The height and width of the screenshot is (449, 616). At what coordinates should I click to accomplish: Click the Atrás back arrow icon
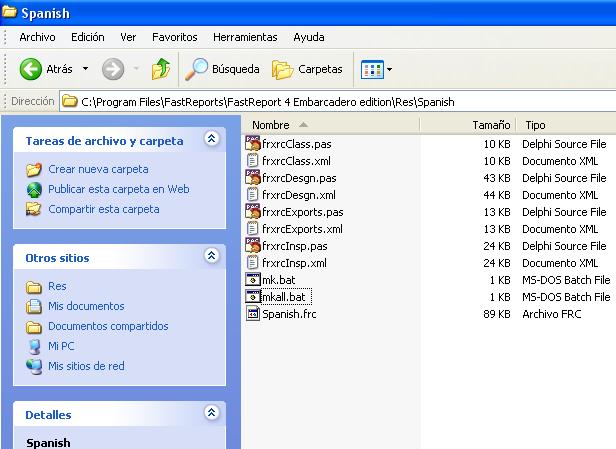(31, 69)
